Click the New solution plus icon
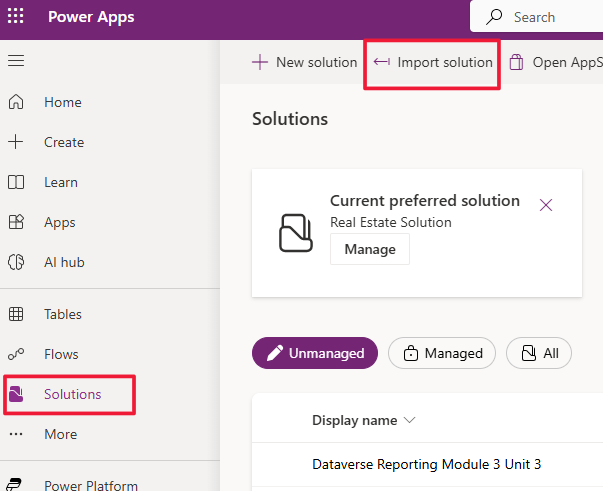 tap(260, 62)
